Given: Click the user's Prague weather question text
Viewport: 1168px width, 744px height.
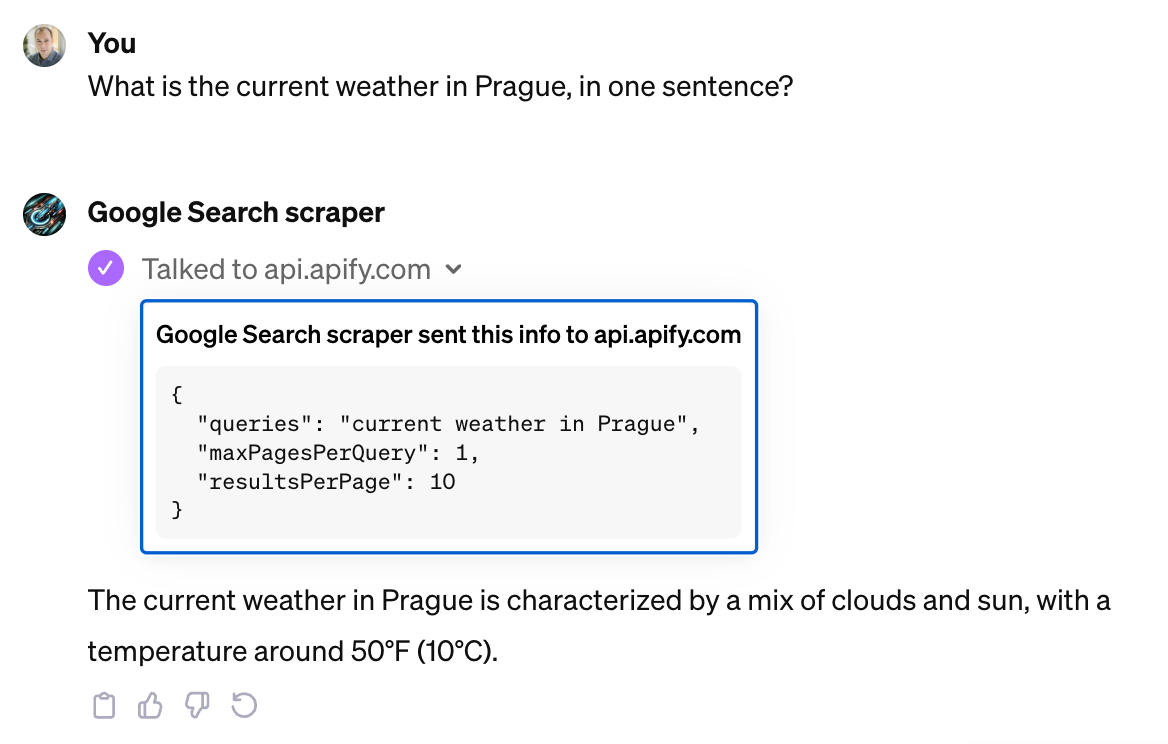Looking at the screenshot, I should (440, 86).
